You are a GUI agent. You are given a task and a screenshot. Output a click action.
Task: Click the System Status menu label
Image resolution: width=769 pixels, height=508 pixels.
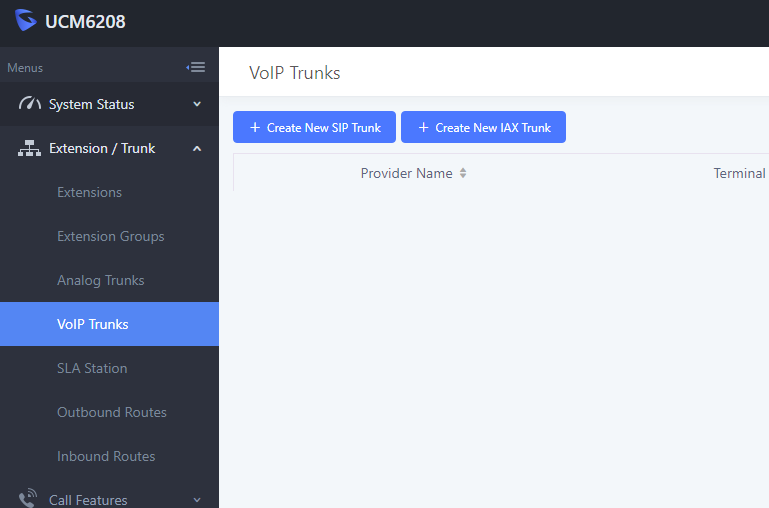92,104
